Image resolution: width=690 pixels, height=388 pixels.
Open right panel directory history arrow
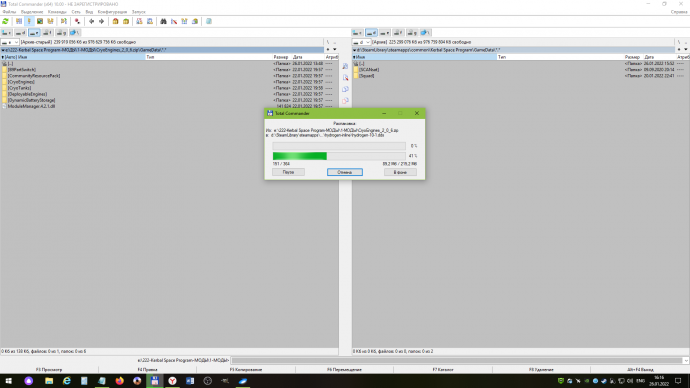[x=686, y=50]
